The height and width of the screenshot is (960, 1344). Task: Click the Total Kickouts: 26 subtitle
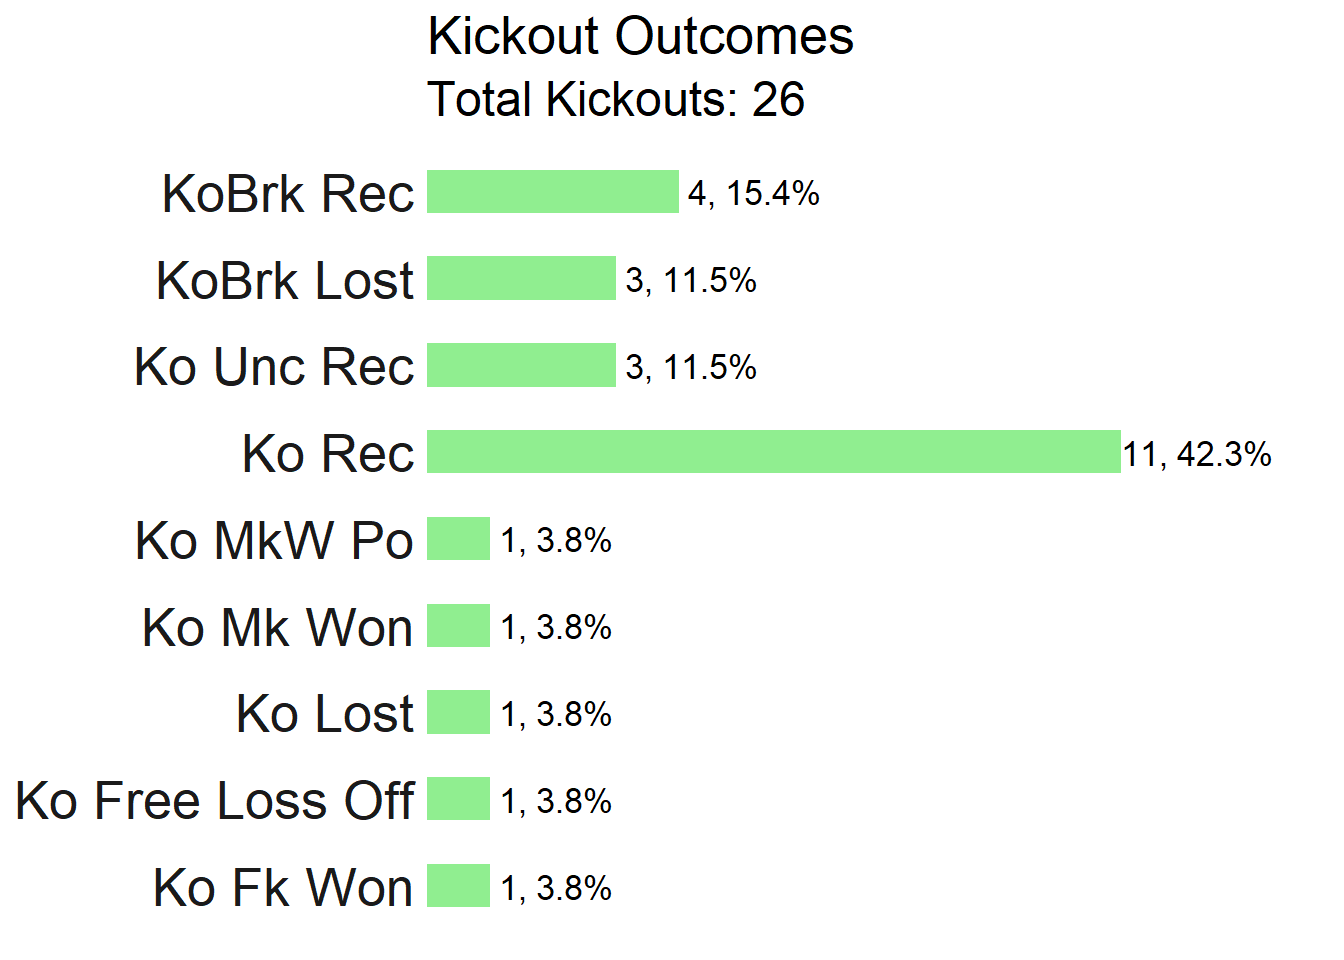click(616, 100)
